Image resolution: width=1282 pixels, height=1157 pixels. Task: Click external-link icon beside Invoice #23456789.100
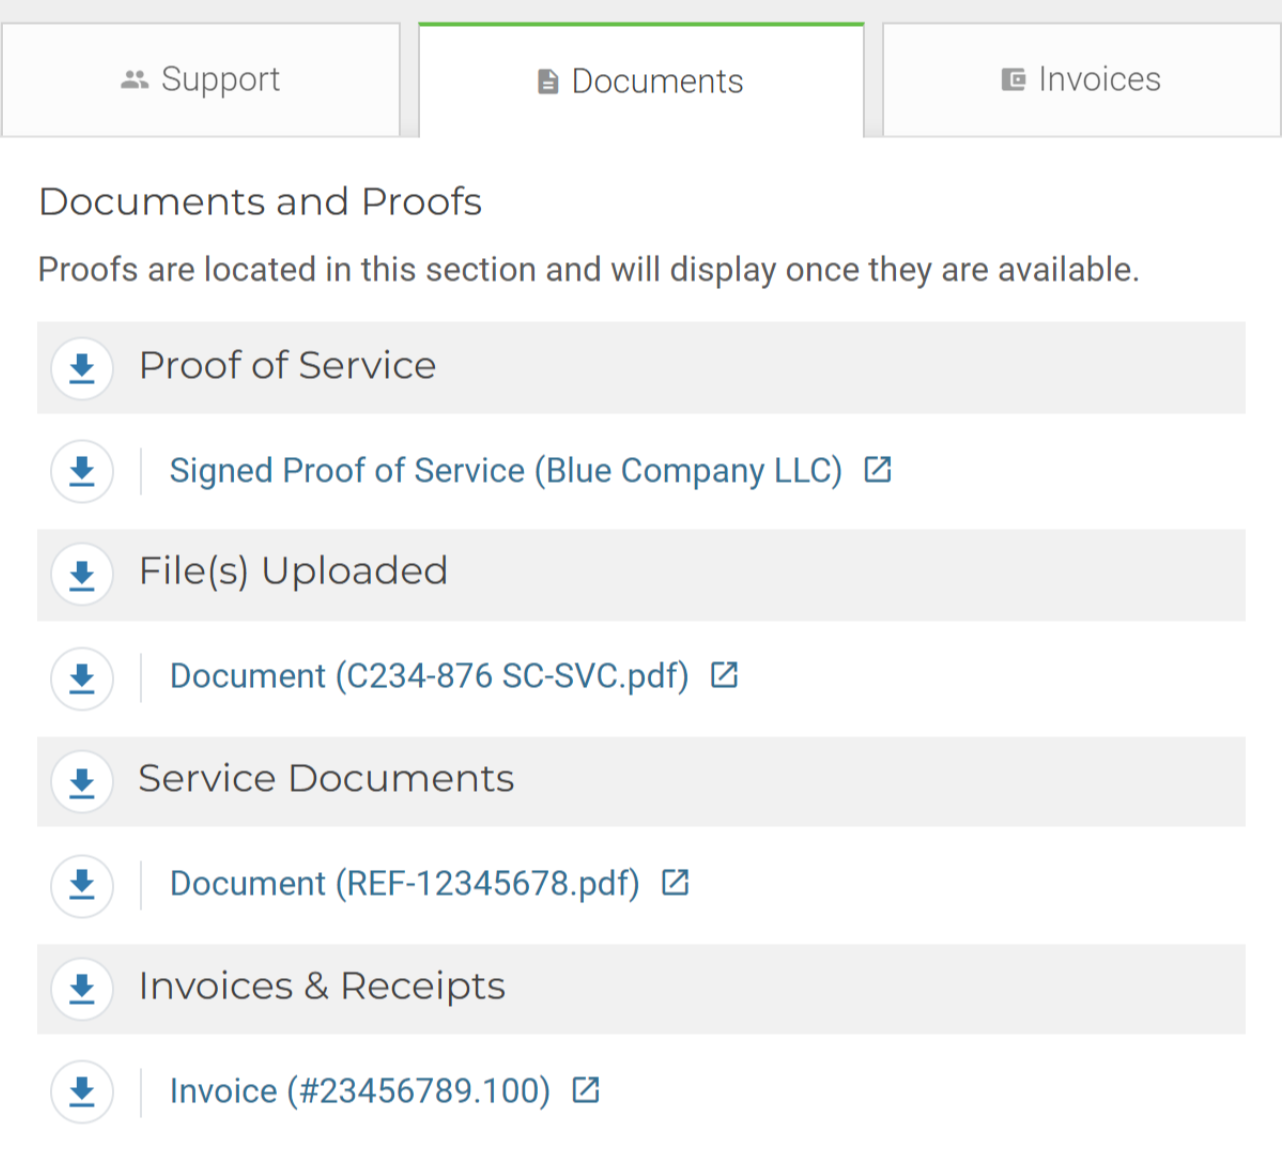click(586, 1089)
